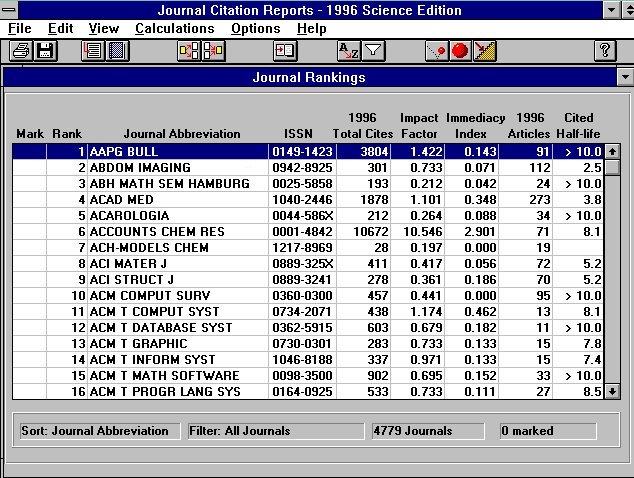Select the ACI MATER J row

[x=308, y=264]
